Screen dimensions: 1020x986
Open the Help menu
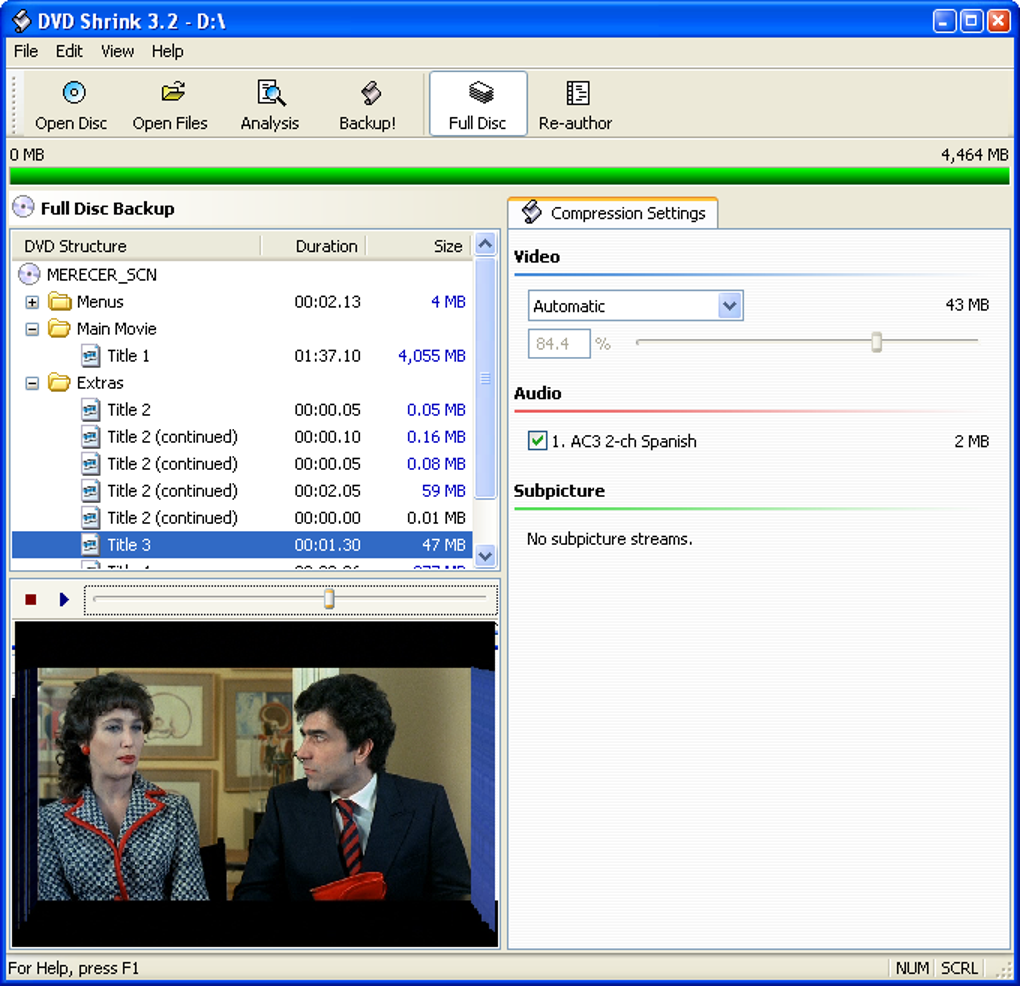tap(168, 51)
